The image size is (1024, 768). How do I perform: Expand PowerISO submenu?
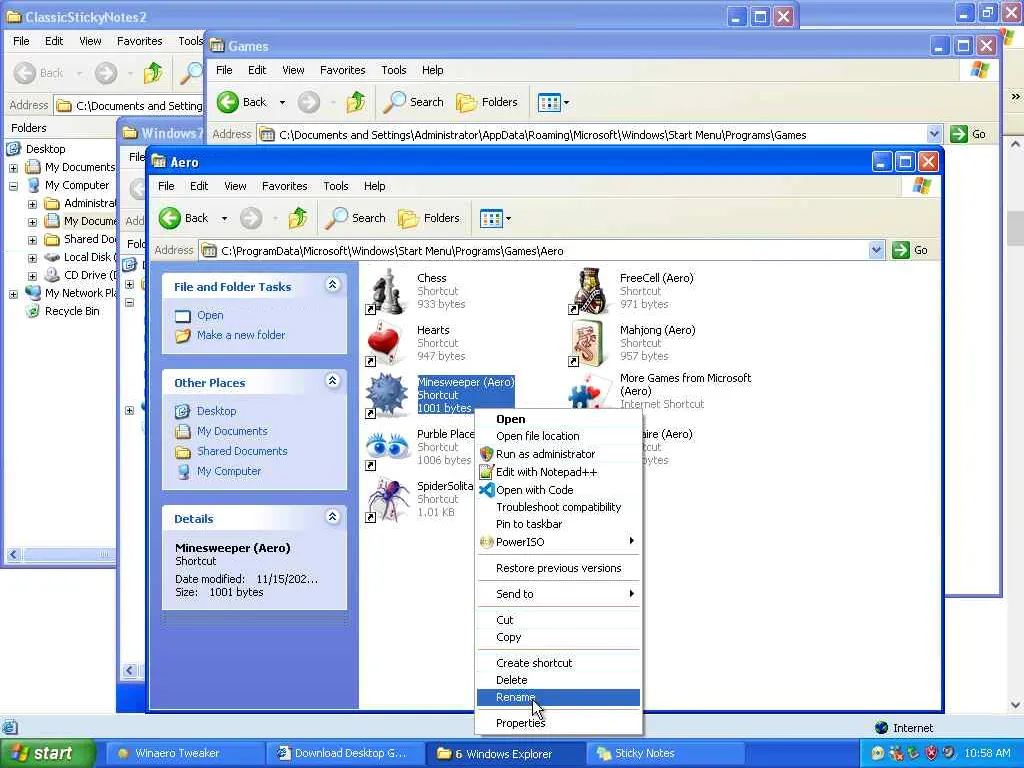pos(558,542)
